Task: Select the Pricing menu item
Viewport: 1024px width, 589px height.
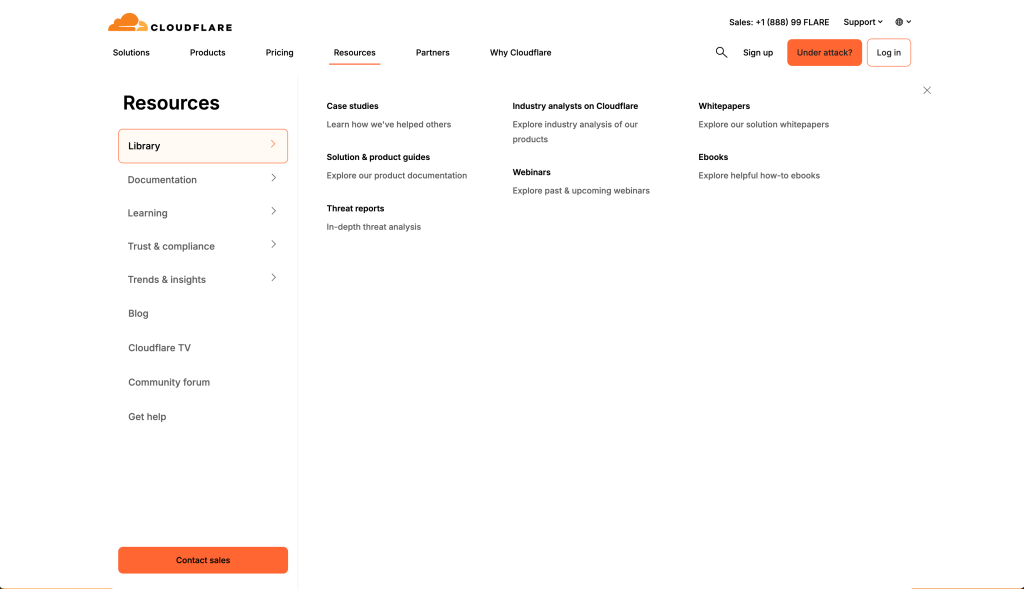Action: (279, 52)
